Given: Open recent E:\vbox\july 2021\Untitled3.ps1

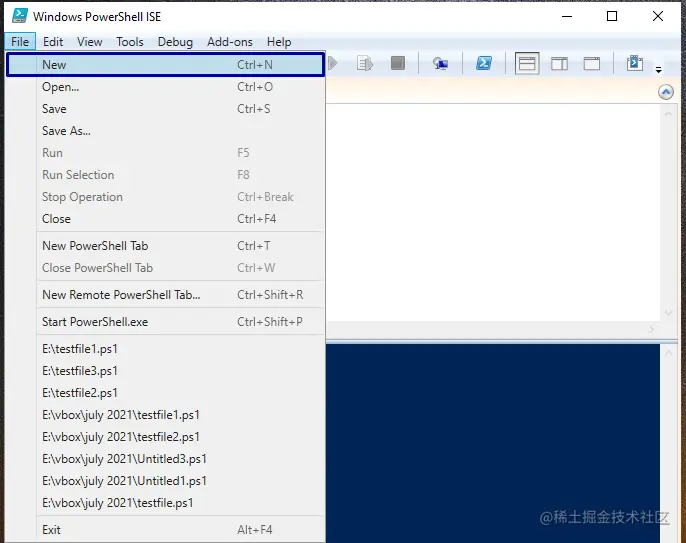Looking at the screenshot, I should [166, 459].
